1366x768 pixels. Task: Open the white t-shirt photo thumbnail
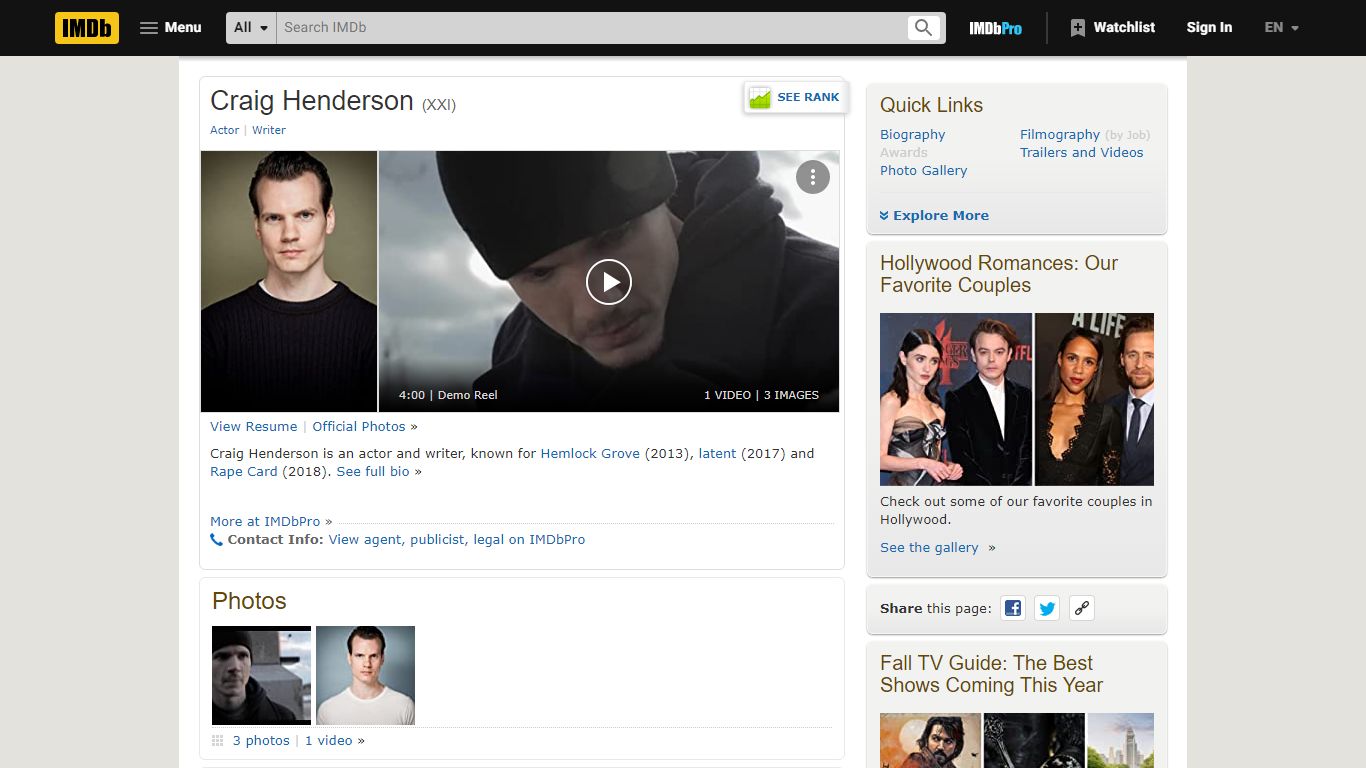[x=365, y=675]
